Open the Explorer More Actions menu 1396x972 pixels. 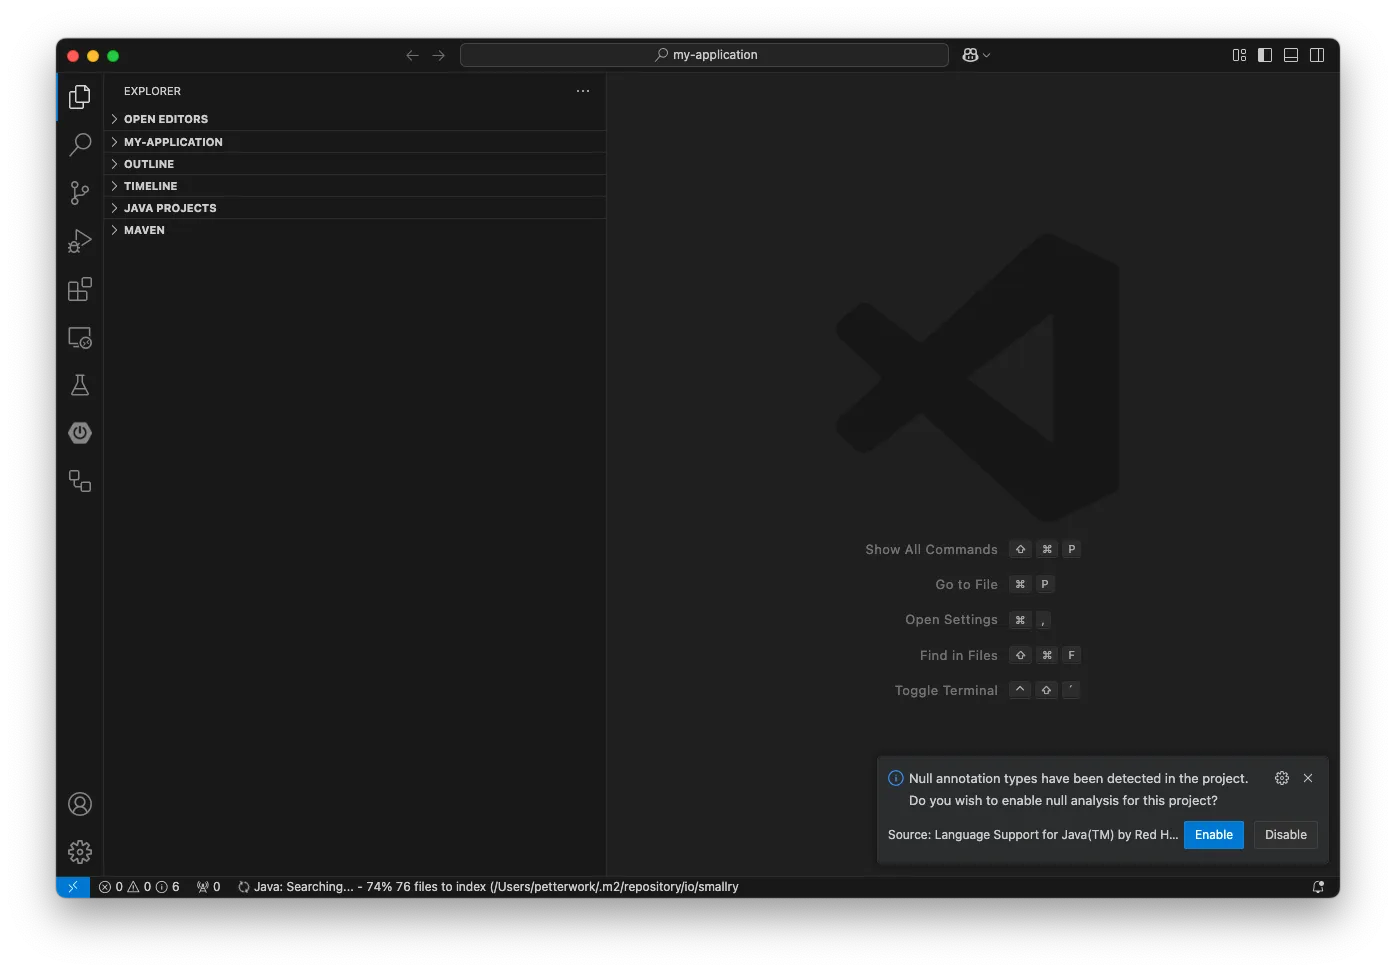click(583, 91)
